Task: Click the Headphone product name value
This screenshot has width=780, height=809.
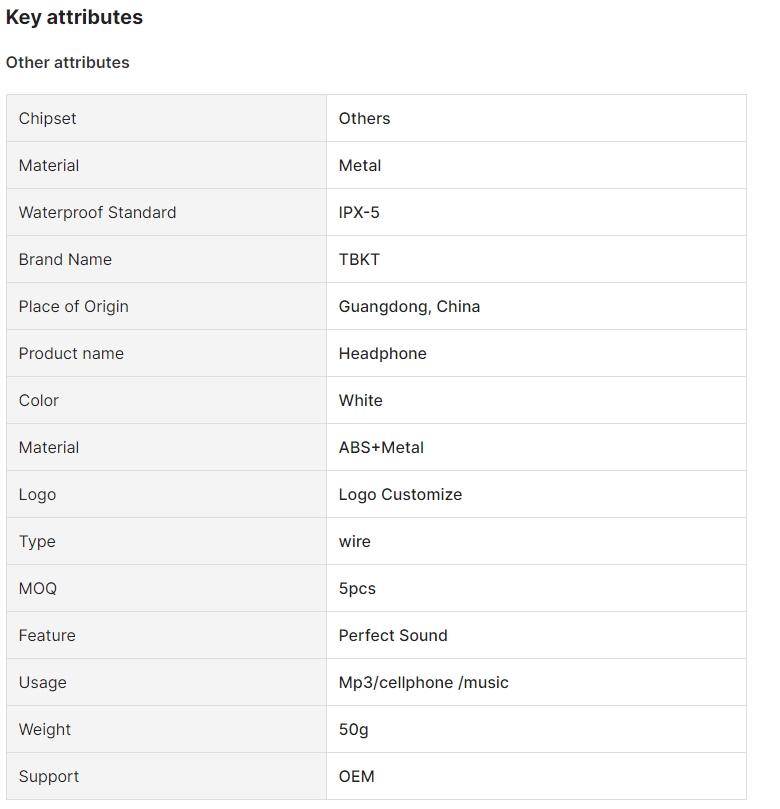Action: click(382, 353)
